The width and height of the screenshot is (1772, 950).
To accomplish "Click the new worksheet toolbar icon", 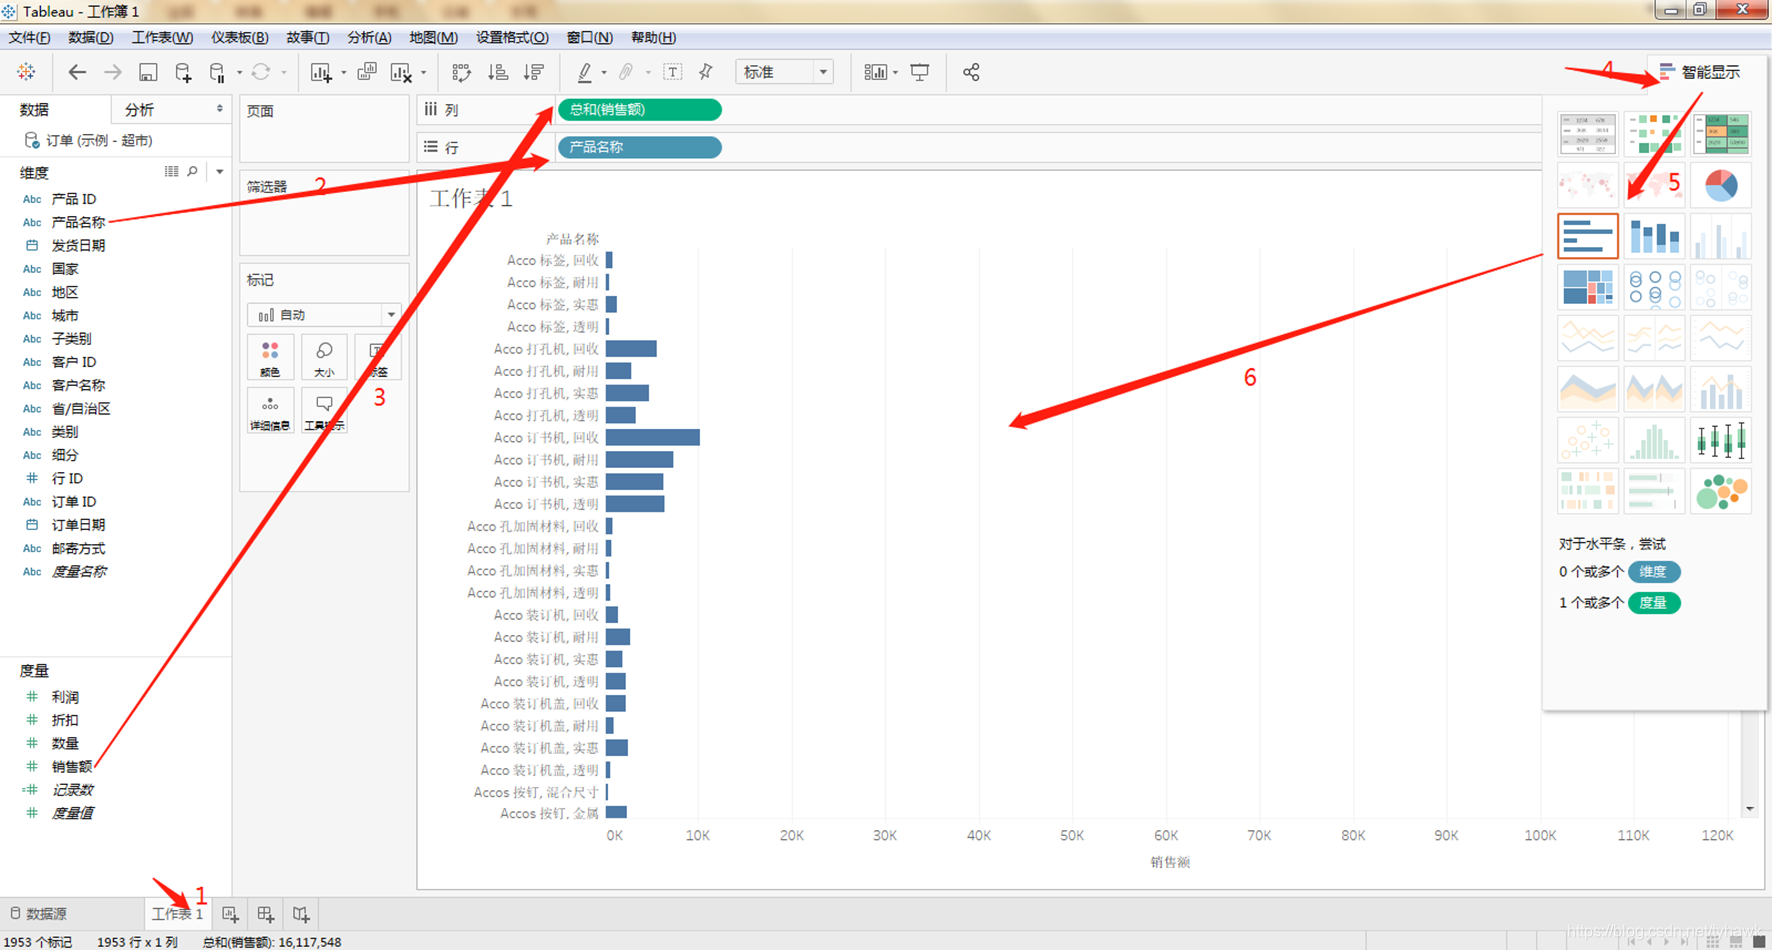I will click(x=320, y=72).
